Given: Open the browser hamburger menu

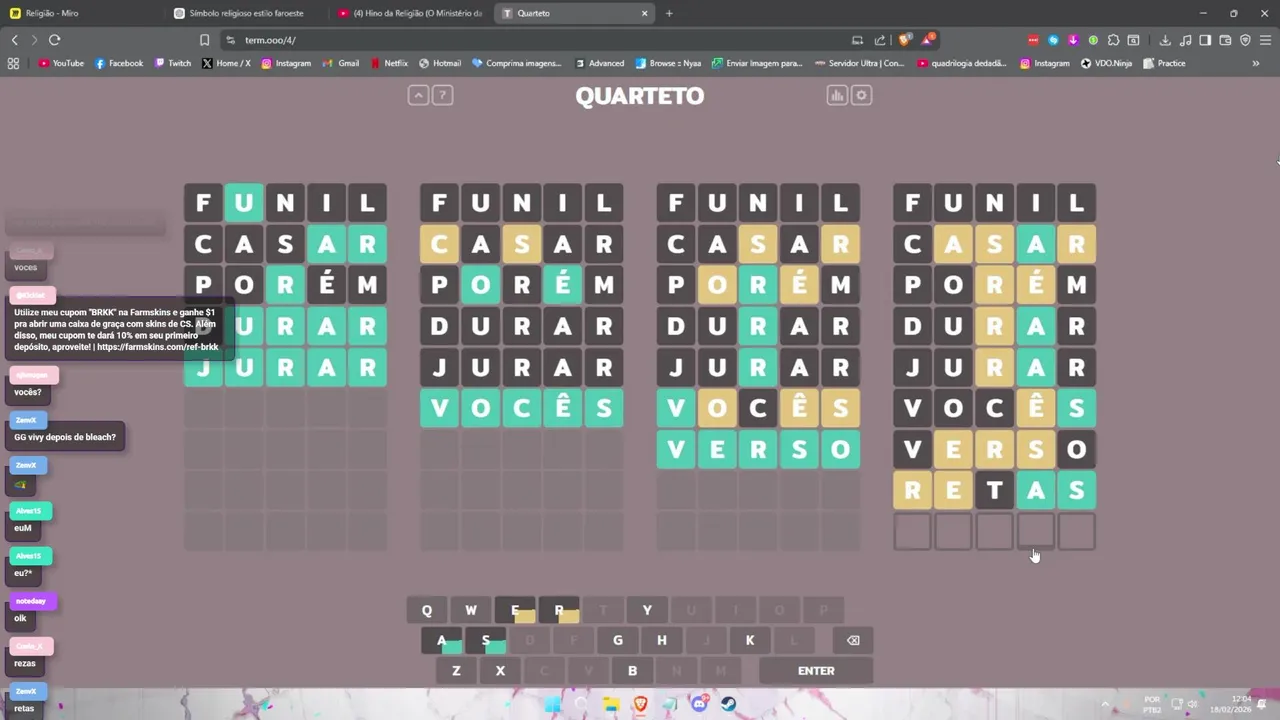Looking at the screenshot, I should [1265, 40].
